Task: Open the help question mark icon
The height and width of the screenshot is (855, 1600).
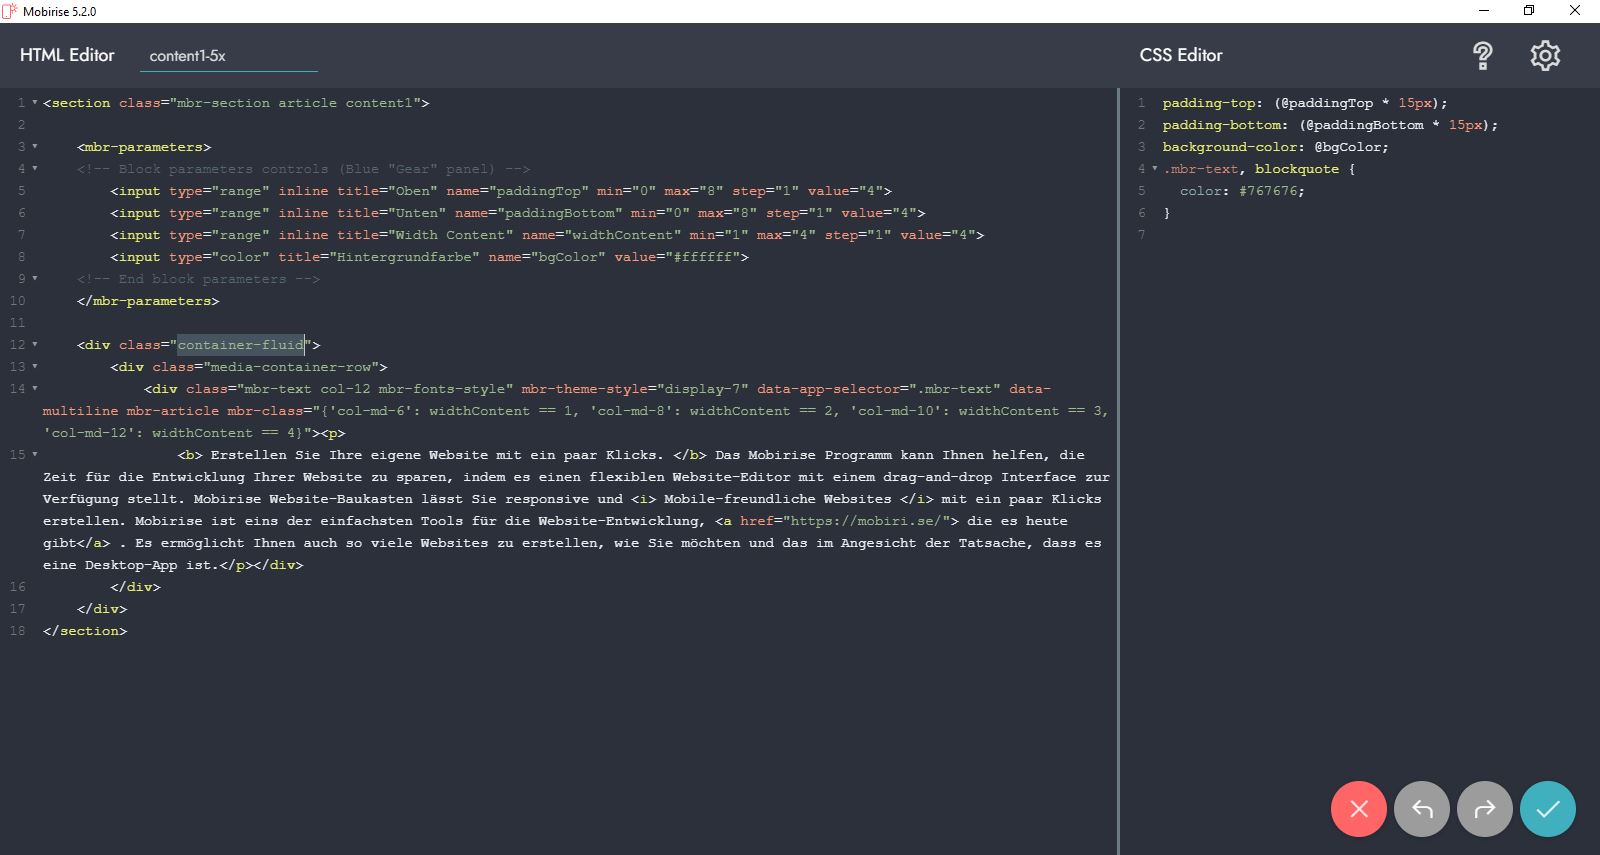Action: (1483, 56)
